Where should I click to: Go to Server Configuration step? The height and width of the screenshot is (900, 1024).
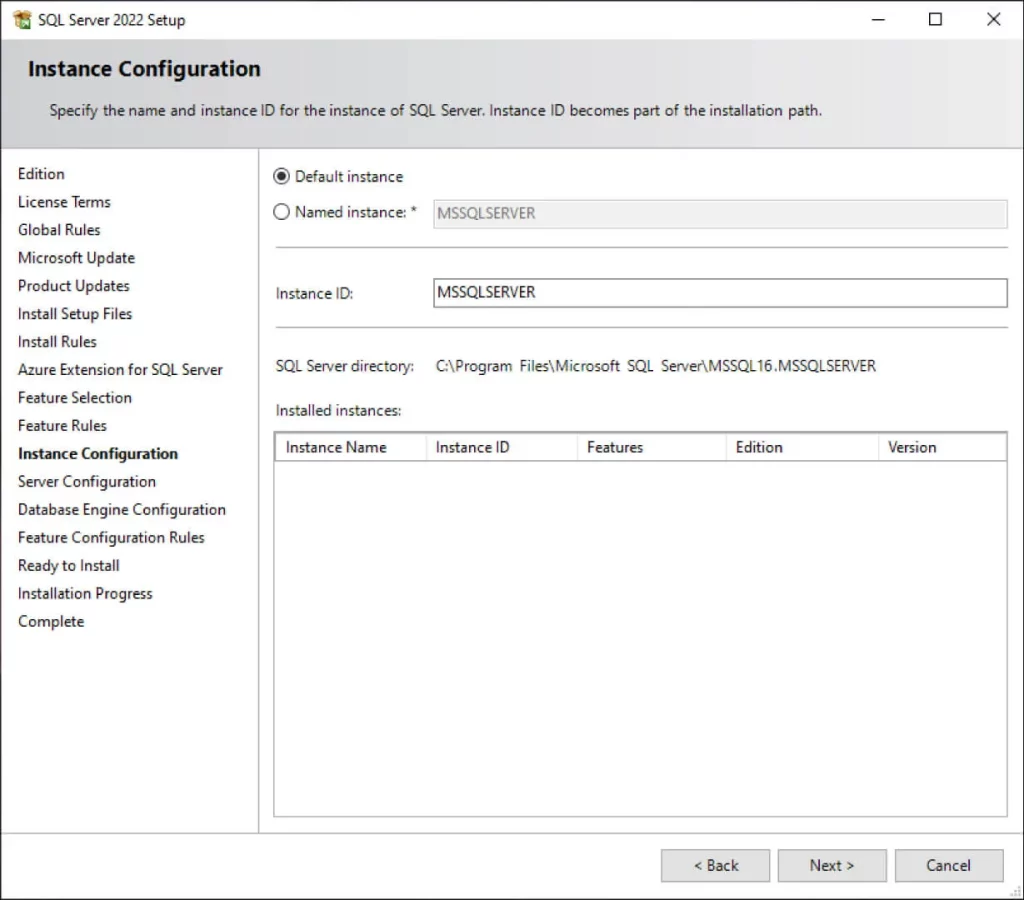[86, 481]
